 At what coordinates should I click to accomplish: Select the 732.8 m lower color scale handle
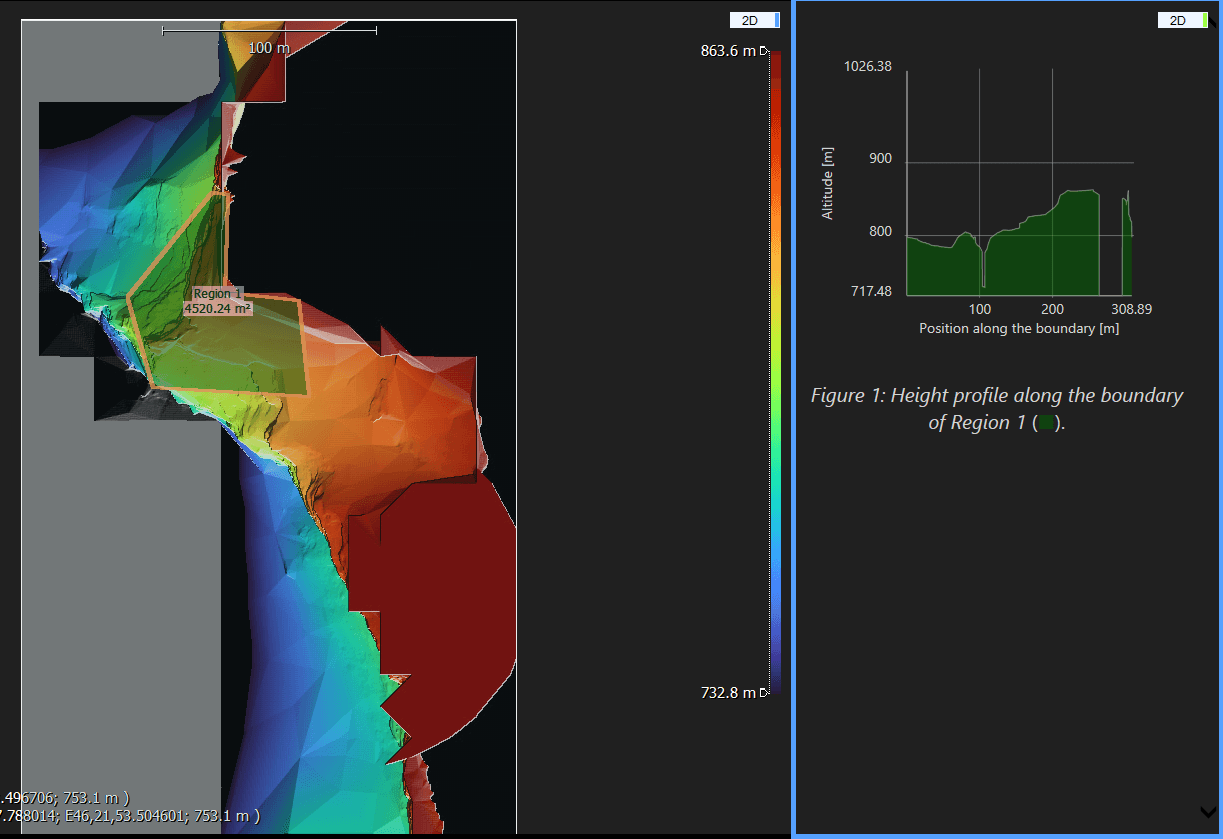pos(764,692)
